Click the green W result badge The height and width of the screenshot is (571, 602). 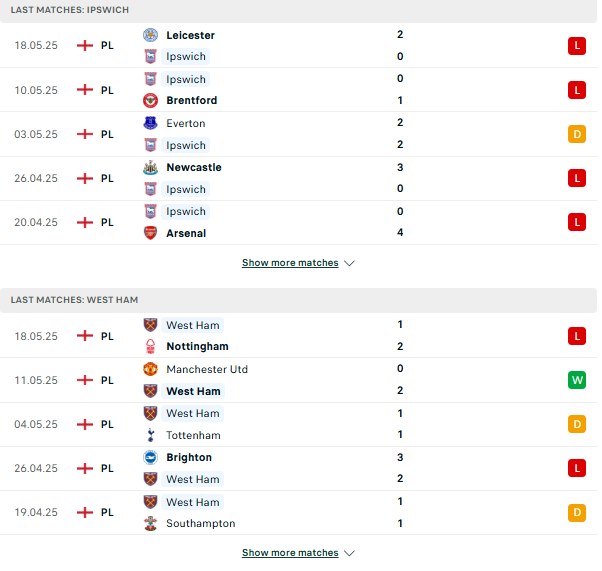click(x=577, y=380)
